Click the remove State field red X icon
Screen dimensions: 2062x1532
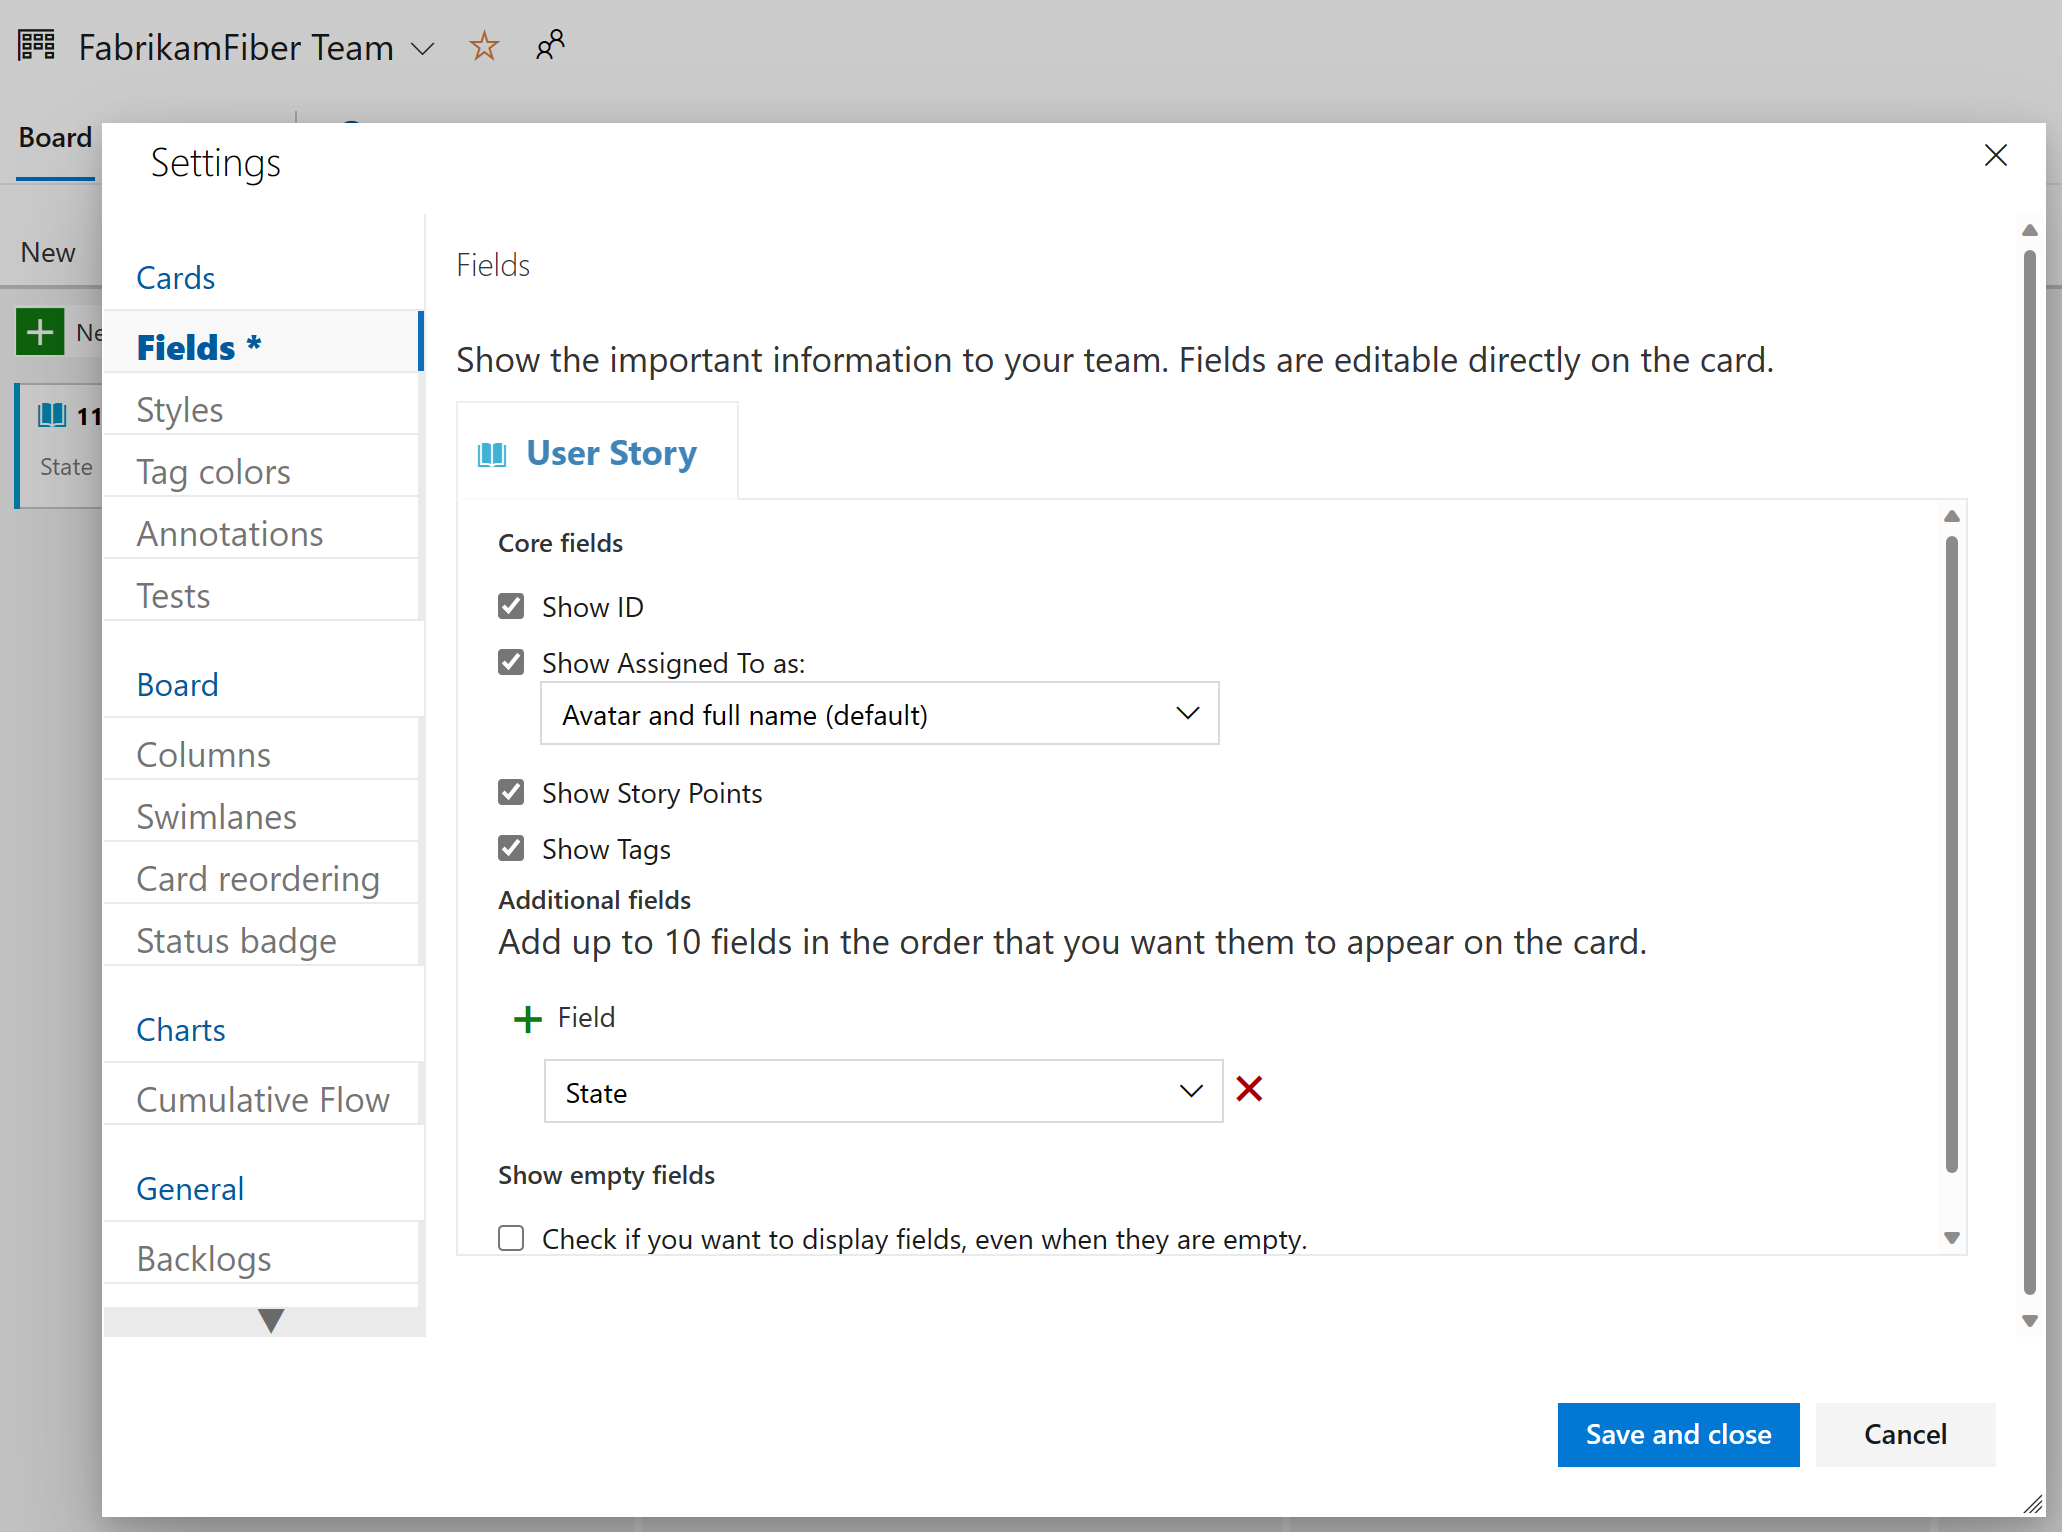1253,1093
